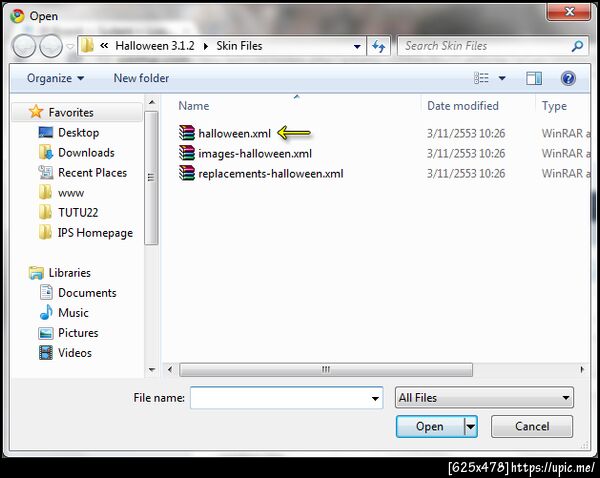600x478 pixels.
Task: Select the halloween.xml file
Action: point(234,133)
